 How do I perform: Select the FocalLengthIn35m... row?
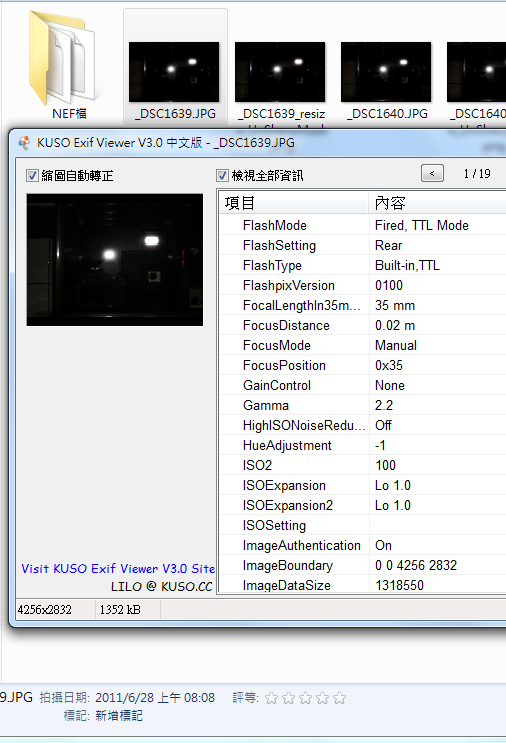point(363,305)
